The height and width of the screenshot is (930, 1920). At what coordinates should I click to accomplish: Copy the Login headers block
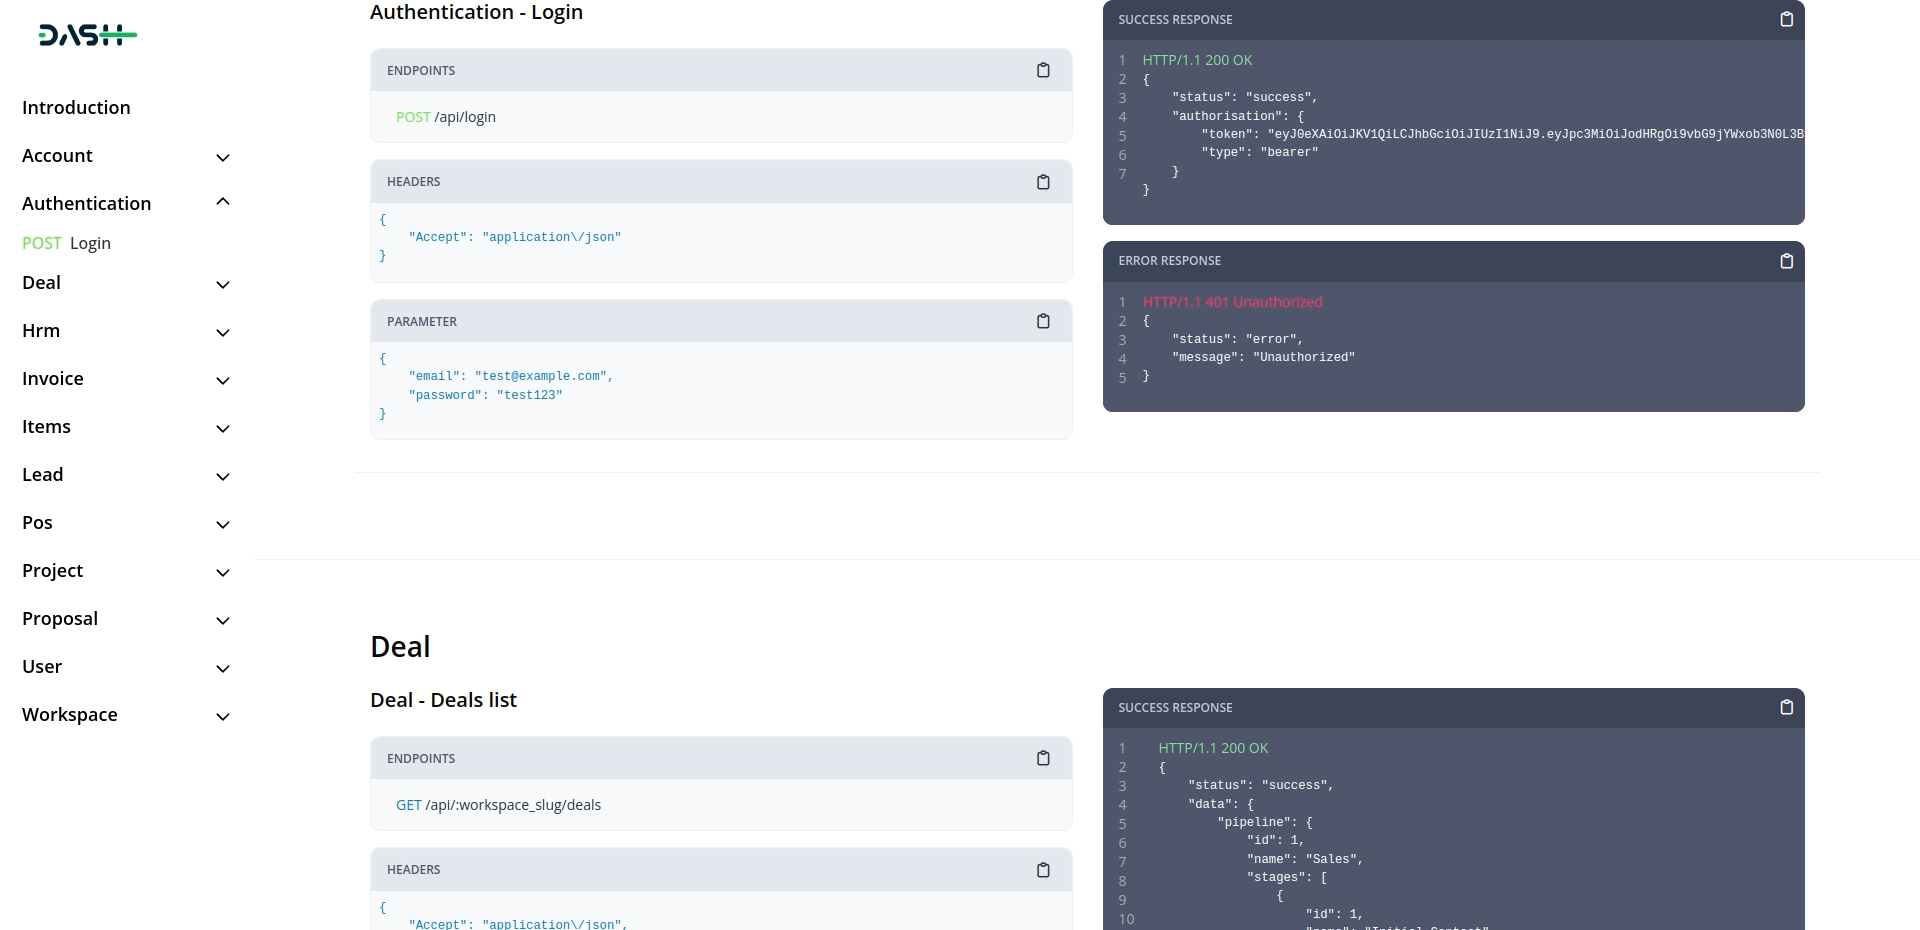[1043, 182]
